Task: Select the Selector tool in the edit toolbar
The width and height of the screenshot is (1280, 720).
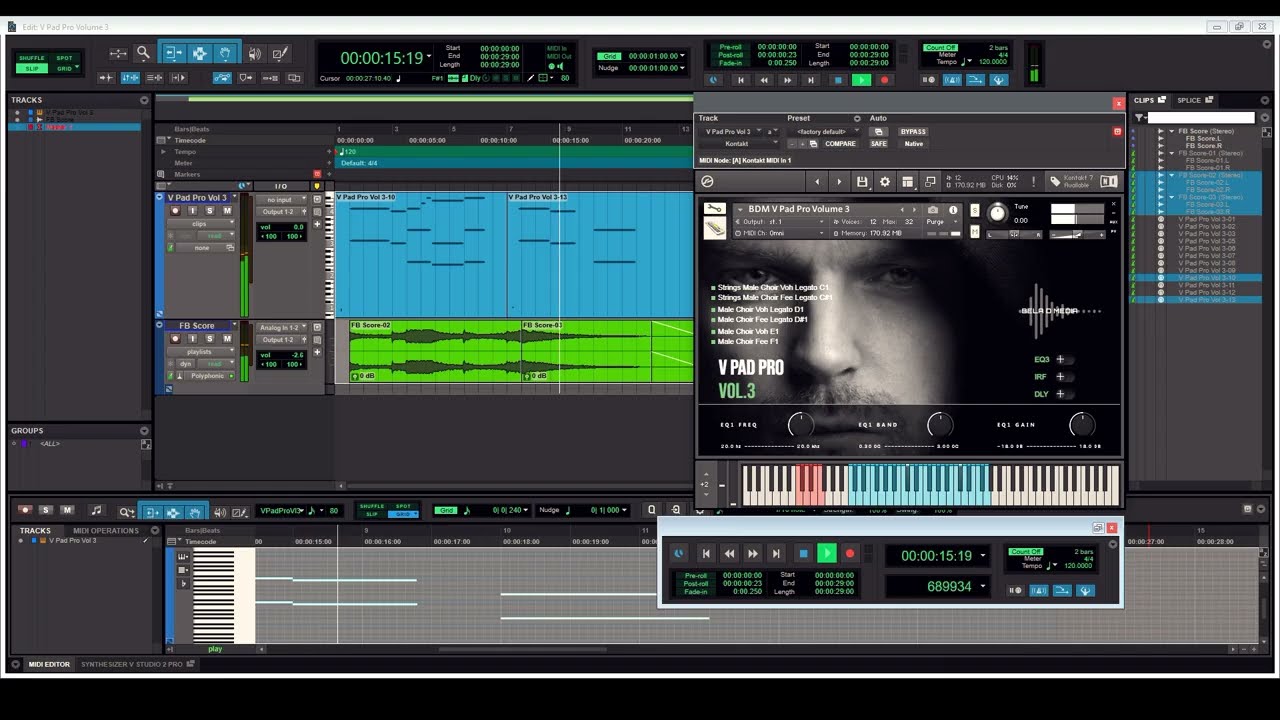Action: tap(199, 54)
